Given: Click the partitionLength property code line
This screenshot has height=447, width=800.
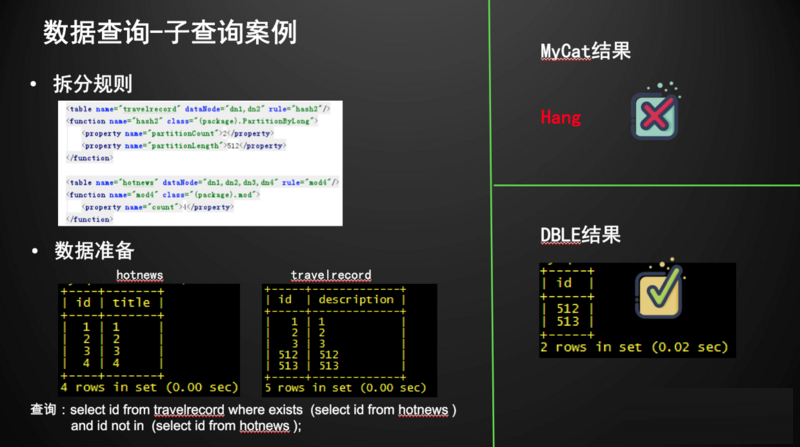Looking at the screenshot, I should click(x=184, y=145).
